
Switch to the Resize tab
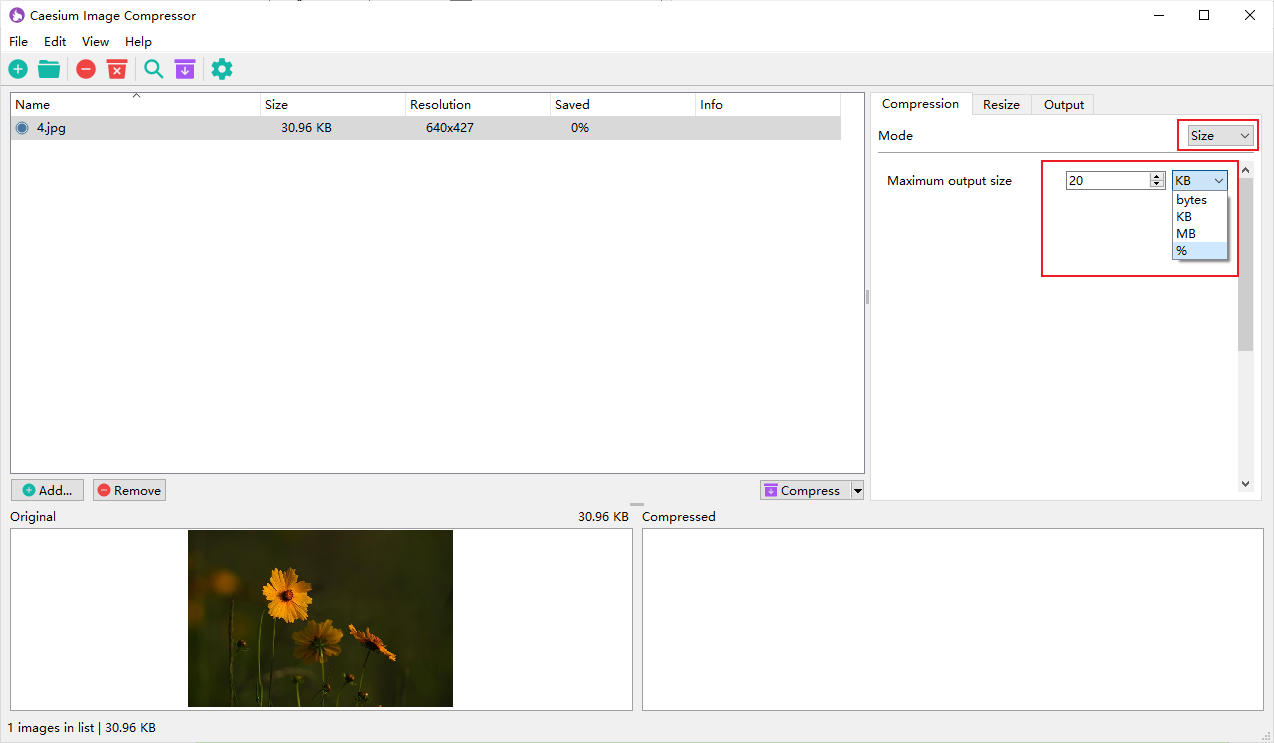(1001, 105)
